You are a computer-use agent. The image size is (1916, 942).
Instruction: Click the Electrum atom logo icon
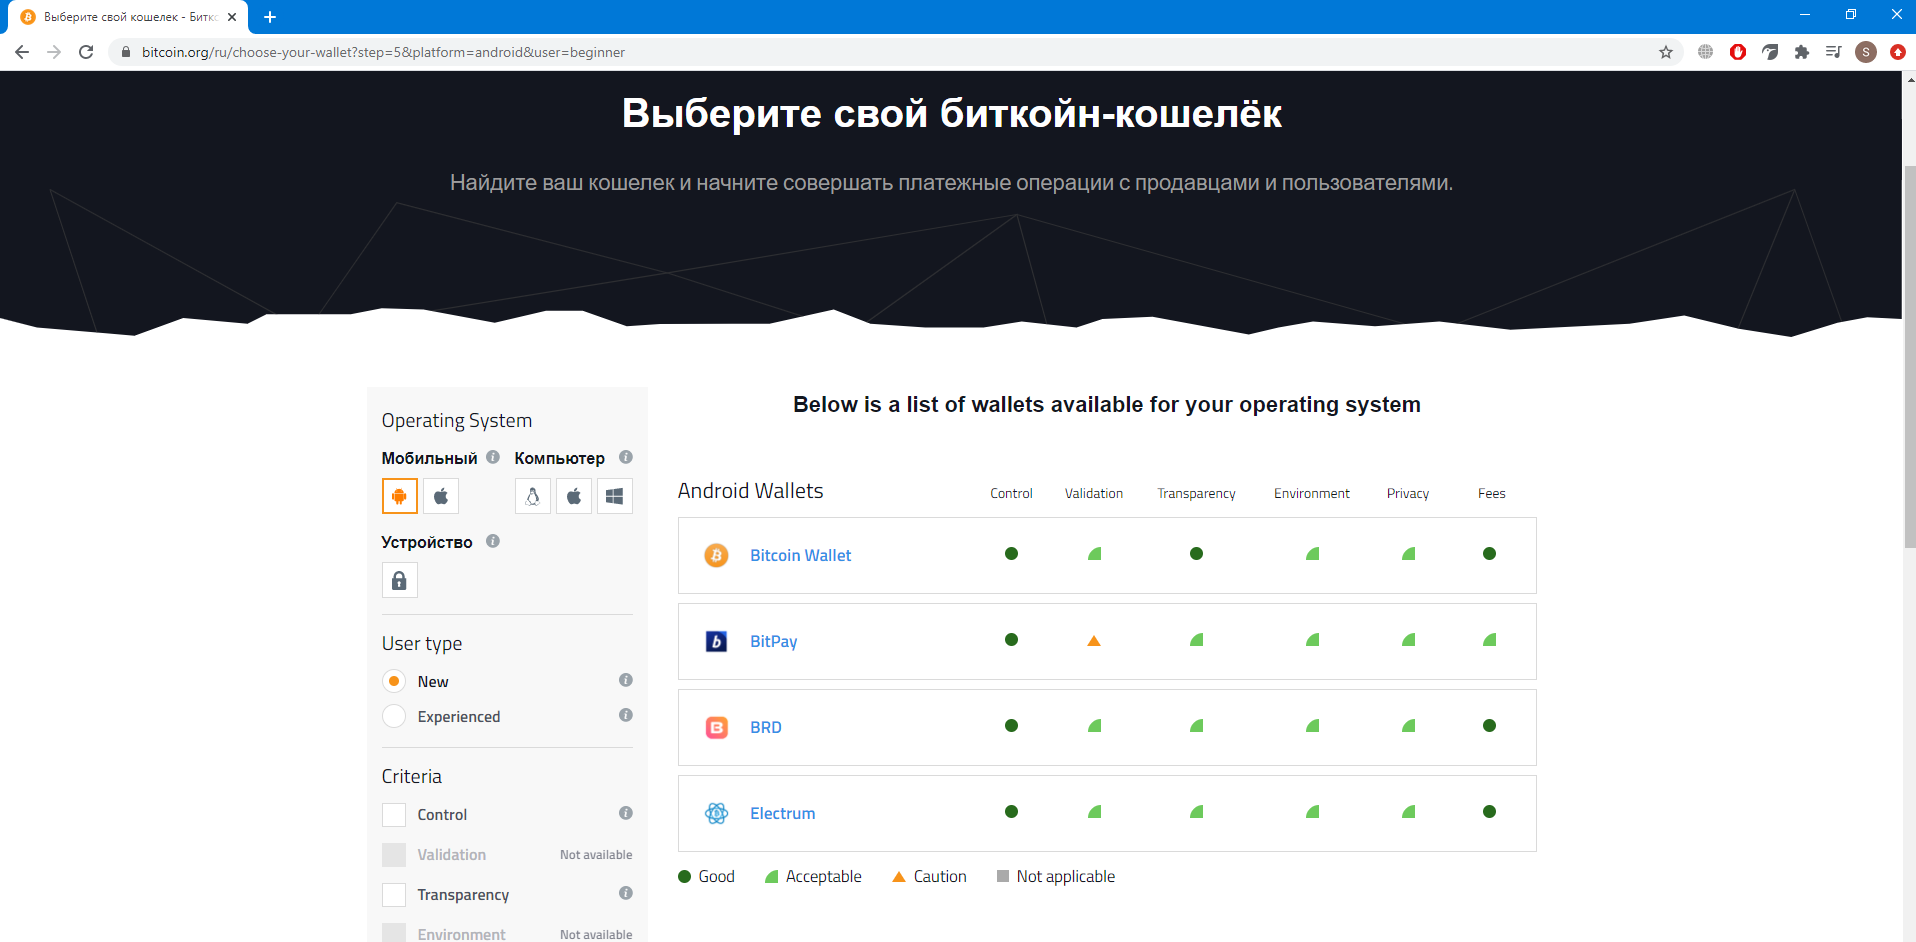(716, 813)
